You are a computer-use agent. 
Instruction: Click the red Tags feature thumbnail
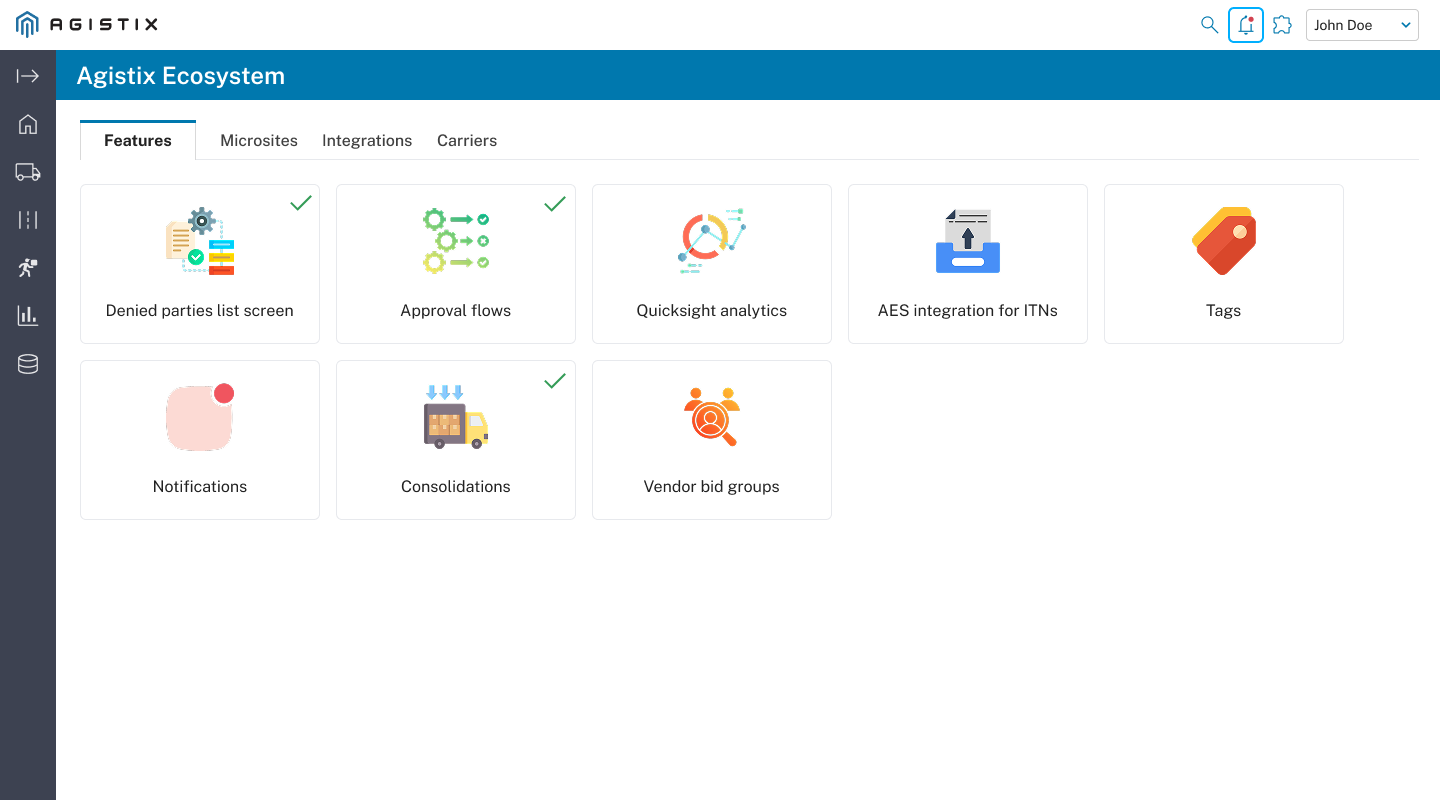(1224, 241)
